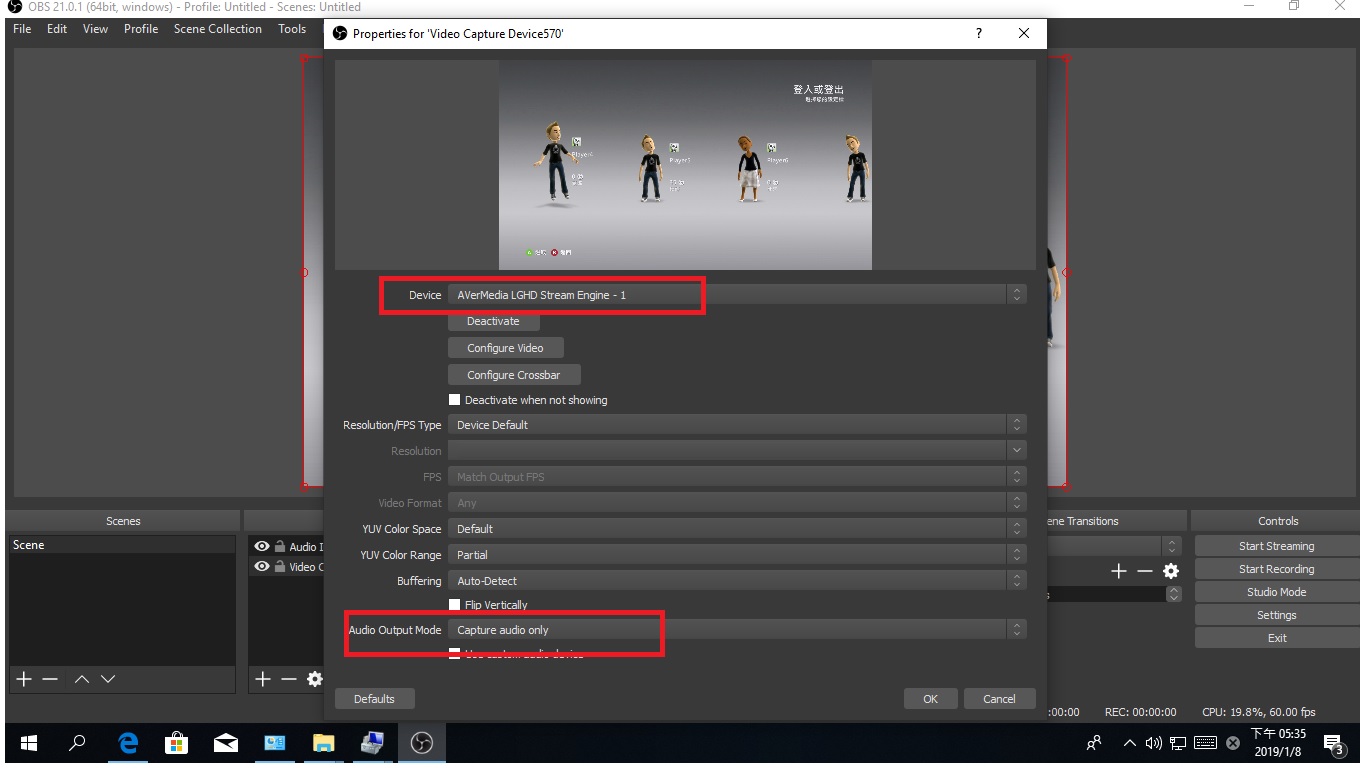Open the Profile menu

(x=141, y=29)
